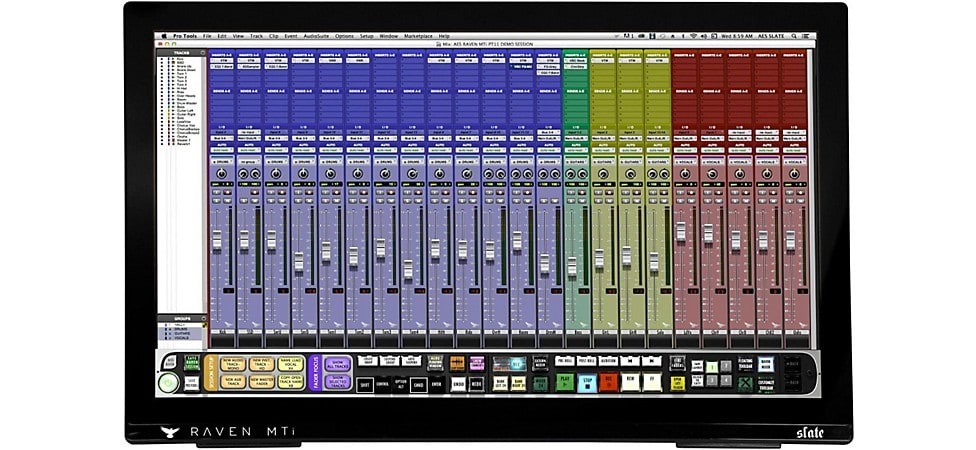Click the glowing mixer mode button
The width and height of the screenshot is (976, 450).
point(766,363)
